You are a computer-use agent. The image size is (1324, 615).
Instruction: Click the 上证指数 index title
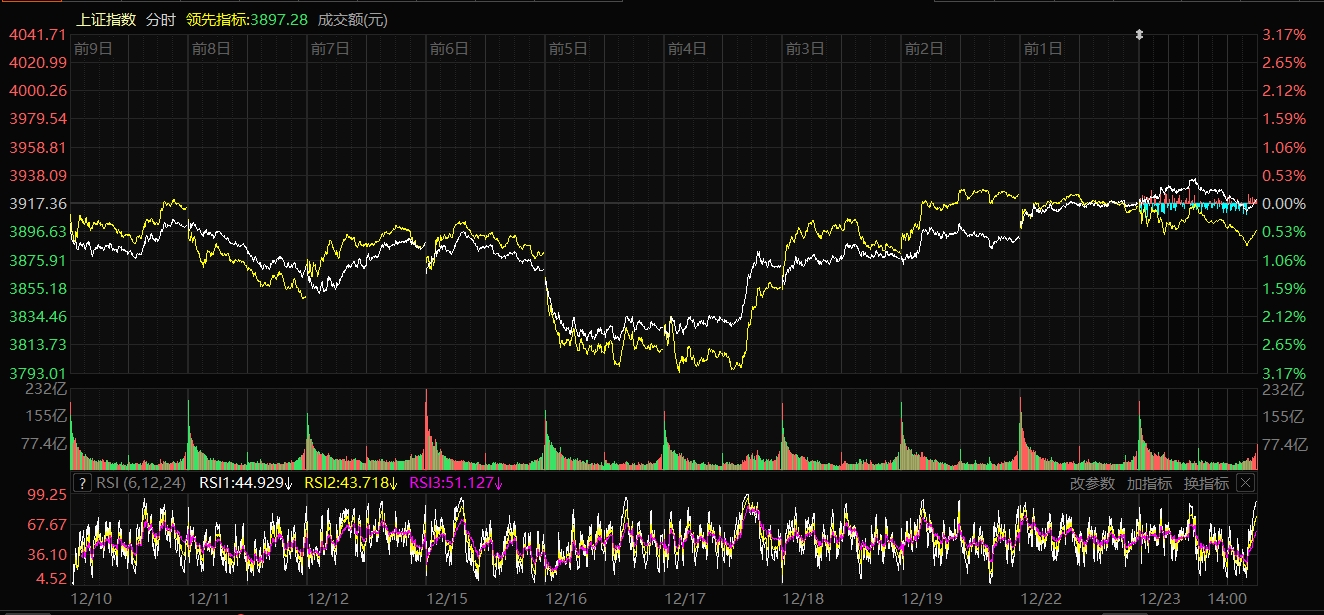[x=107, y=20]
